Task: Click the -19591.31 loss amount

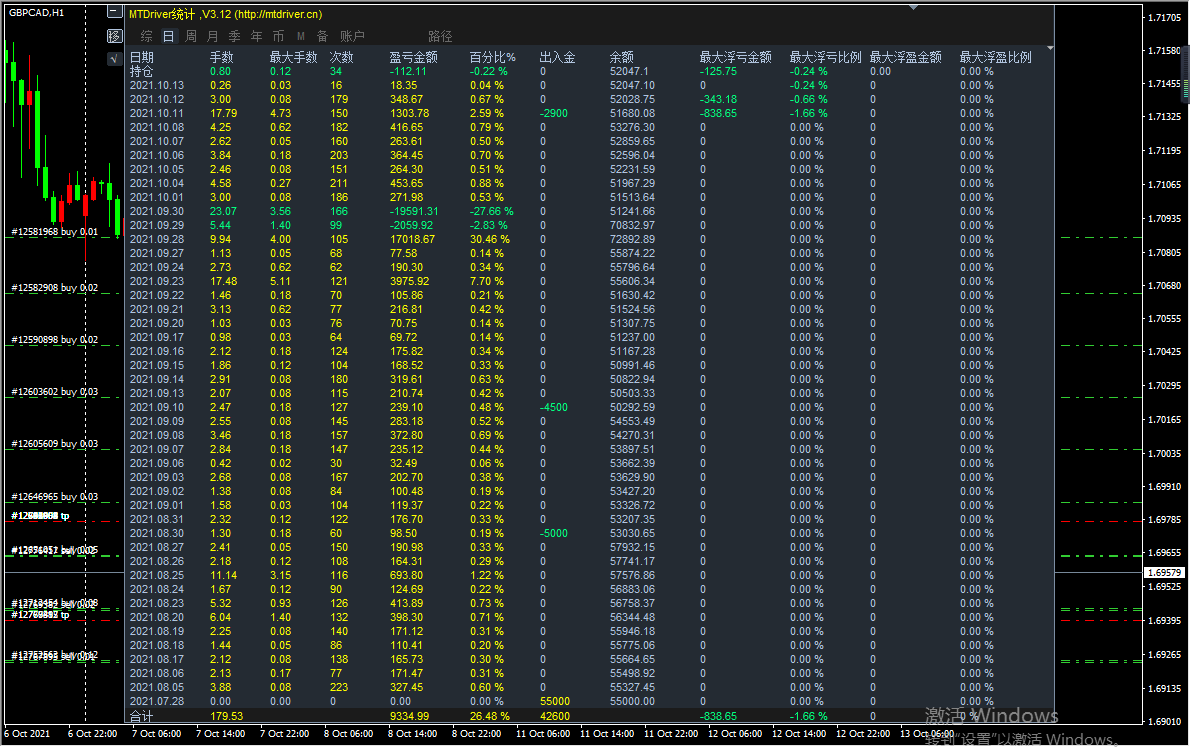Action: pyautogui.click(x=414, y=211)
